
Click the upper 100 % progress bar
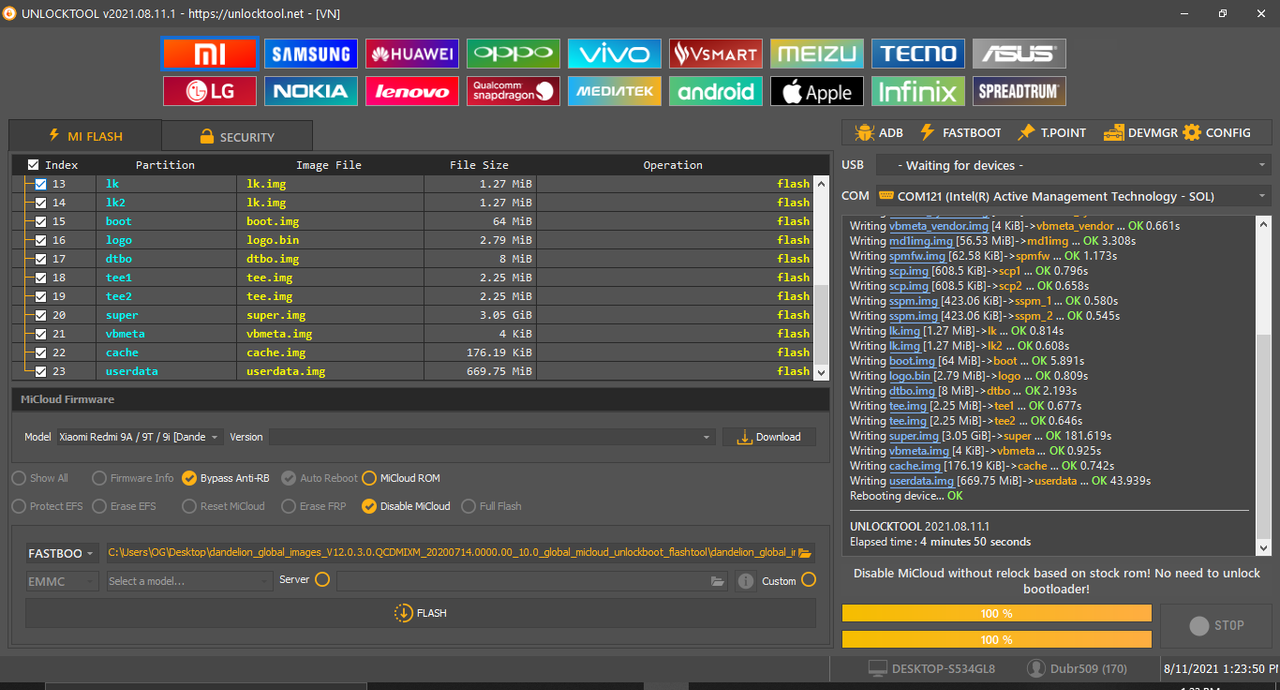click(997, 613)
